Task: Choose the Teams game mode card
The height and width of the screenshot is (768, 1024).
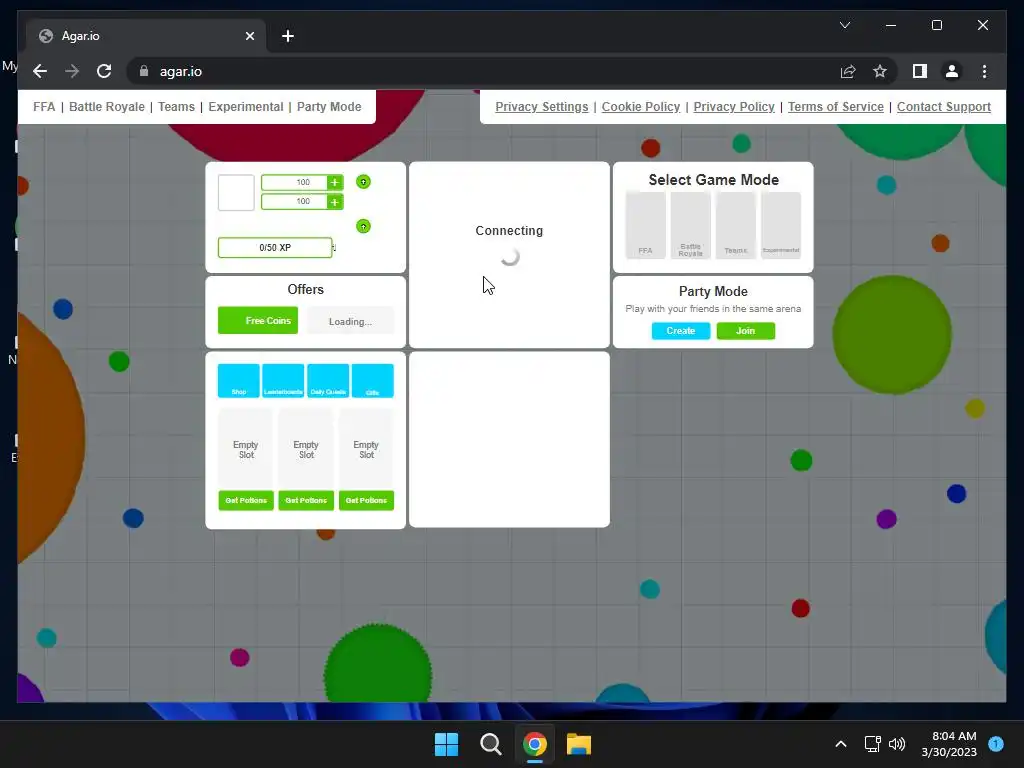Action: (735, 225)
